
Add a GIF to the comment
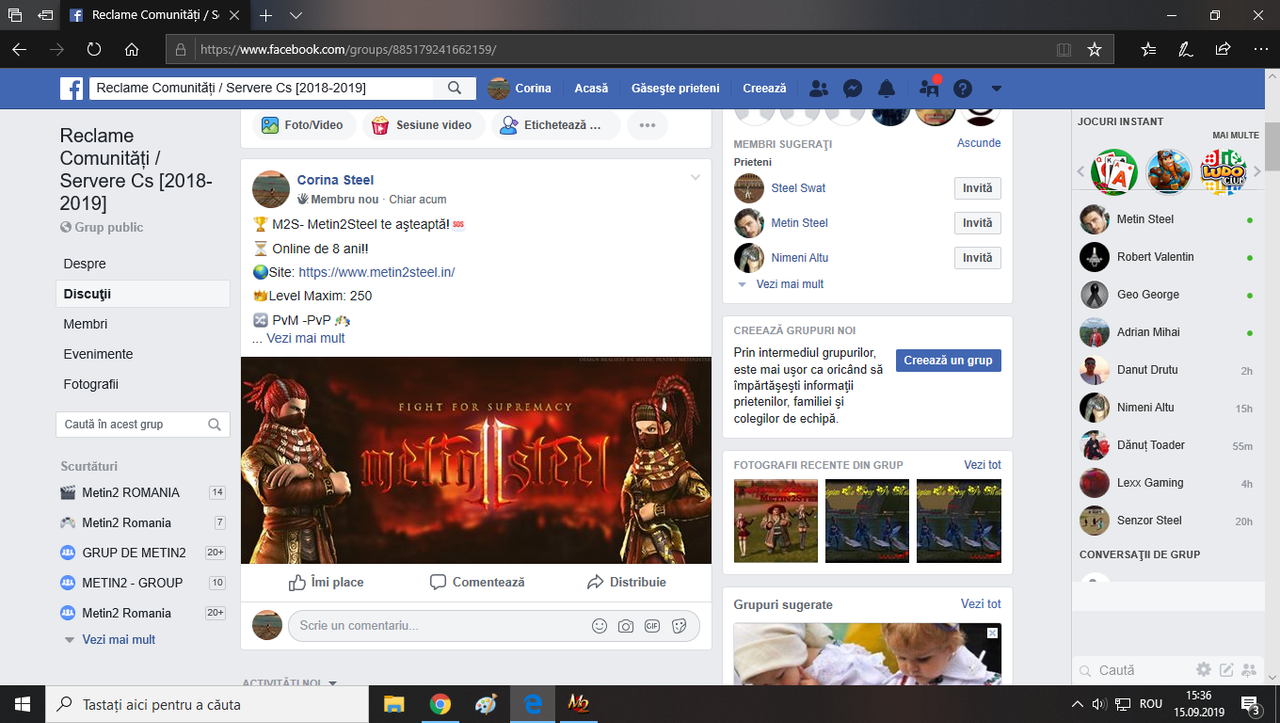point(652,626)
